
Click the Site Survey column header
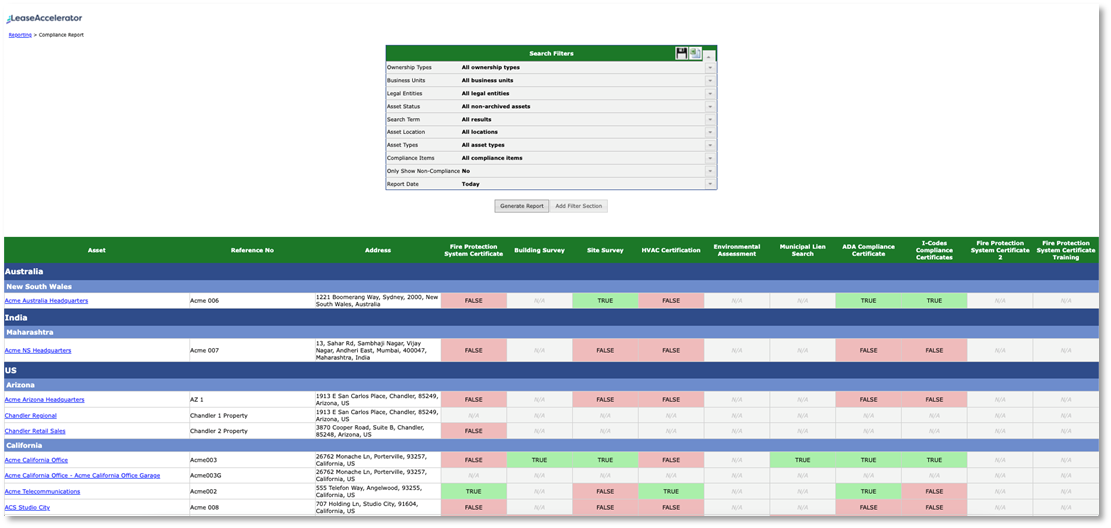pos(605,250)
